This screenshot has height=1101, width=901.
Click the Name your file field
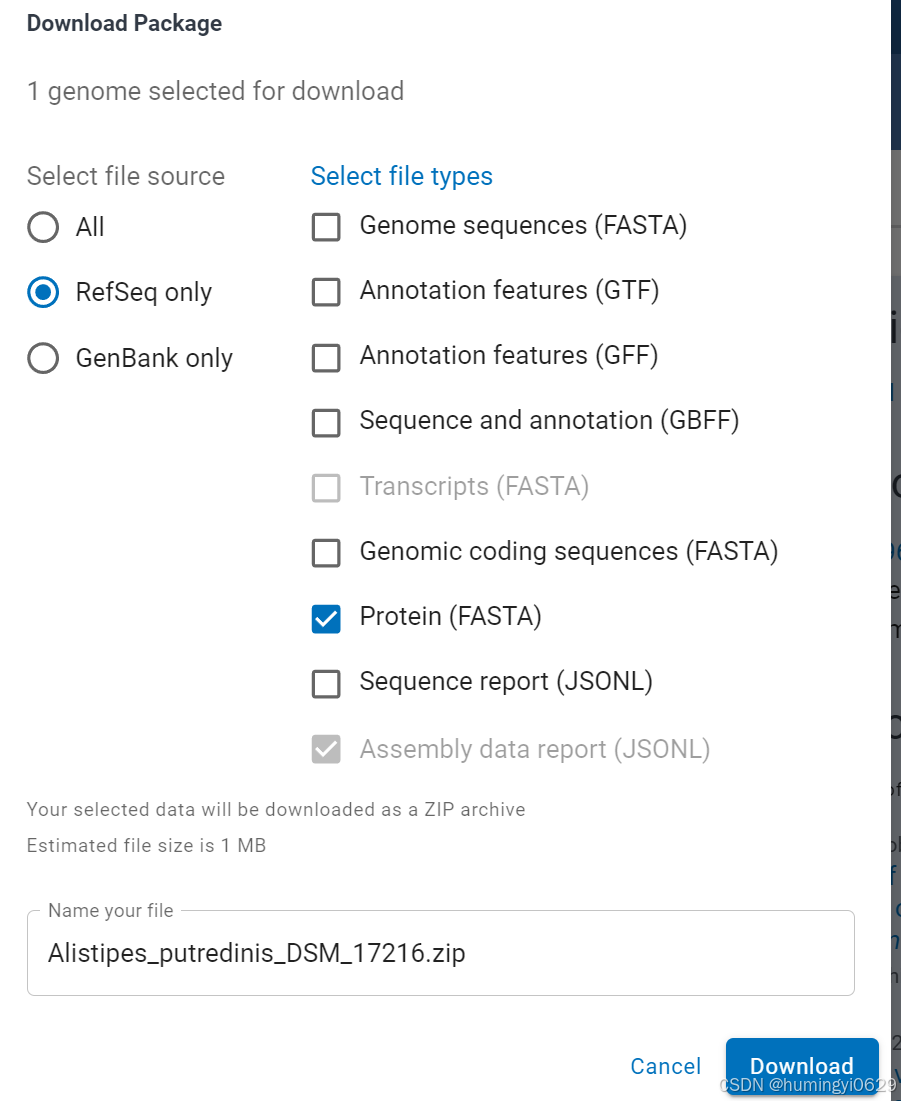(440, 953)
